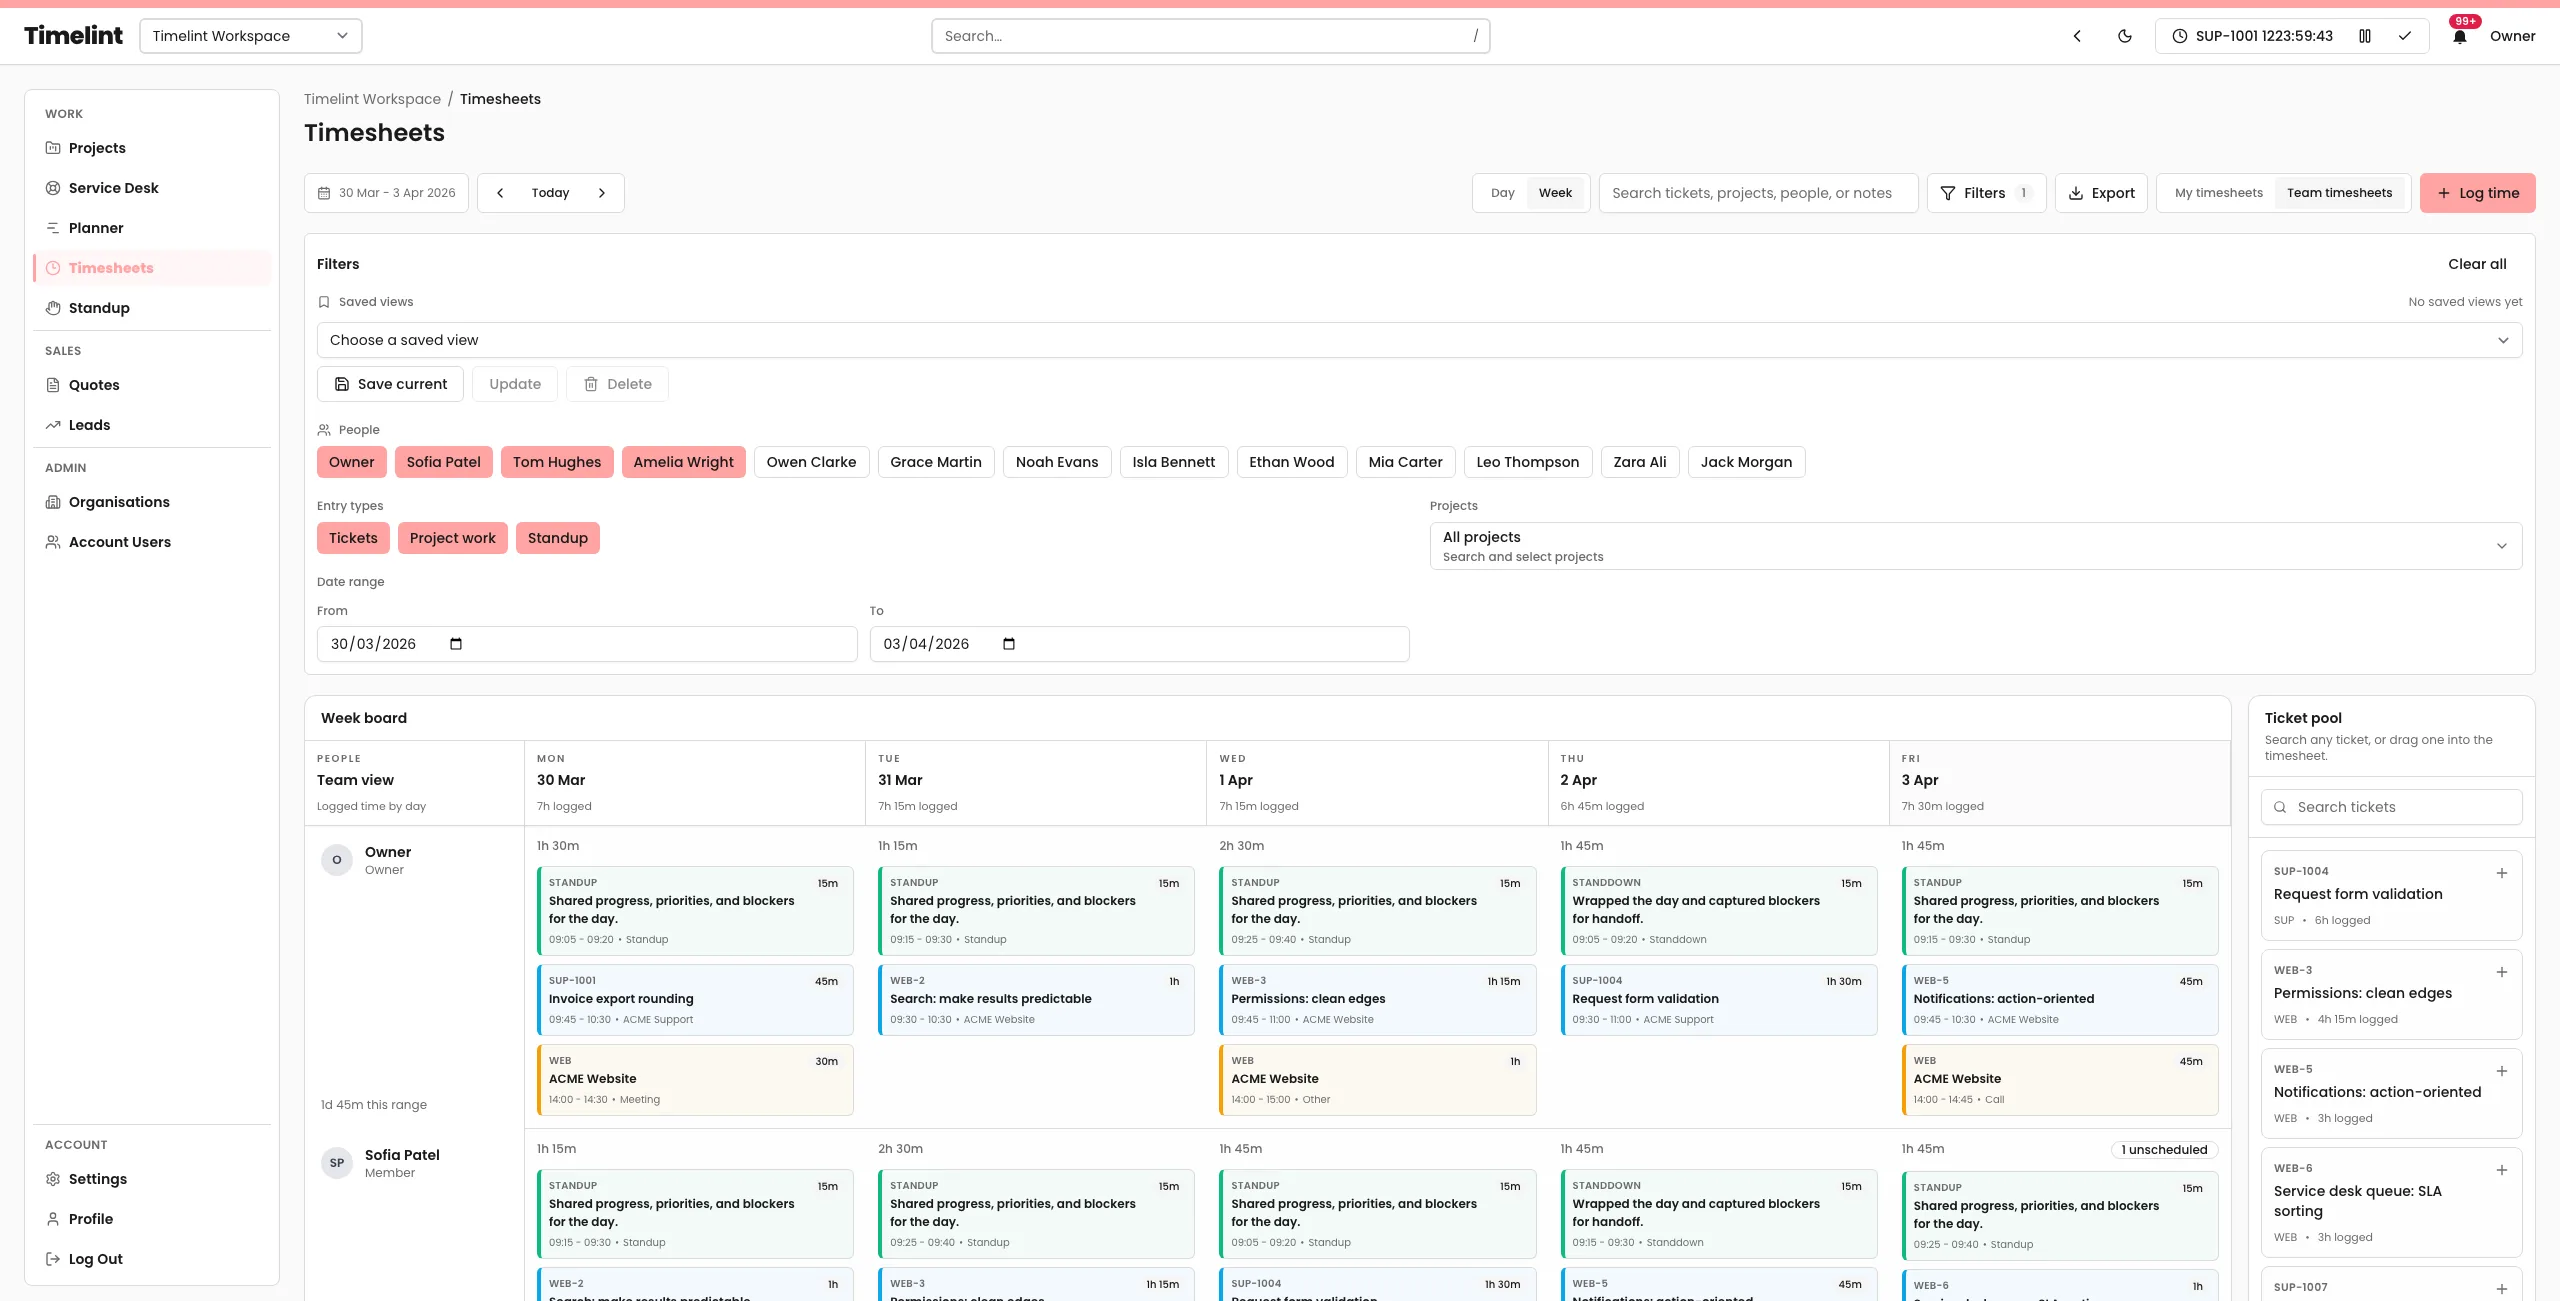Deselect Tom Hughes filter chip
This screenshot has height=1301, width=2560.
coord(557,462)
